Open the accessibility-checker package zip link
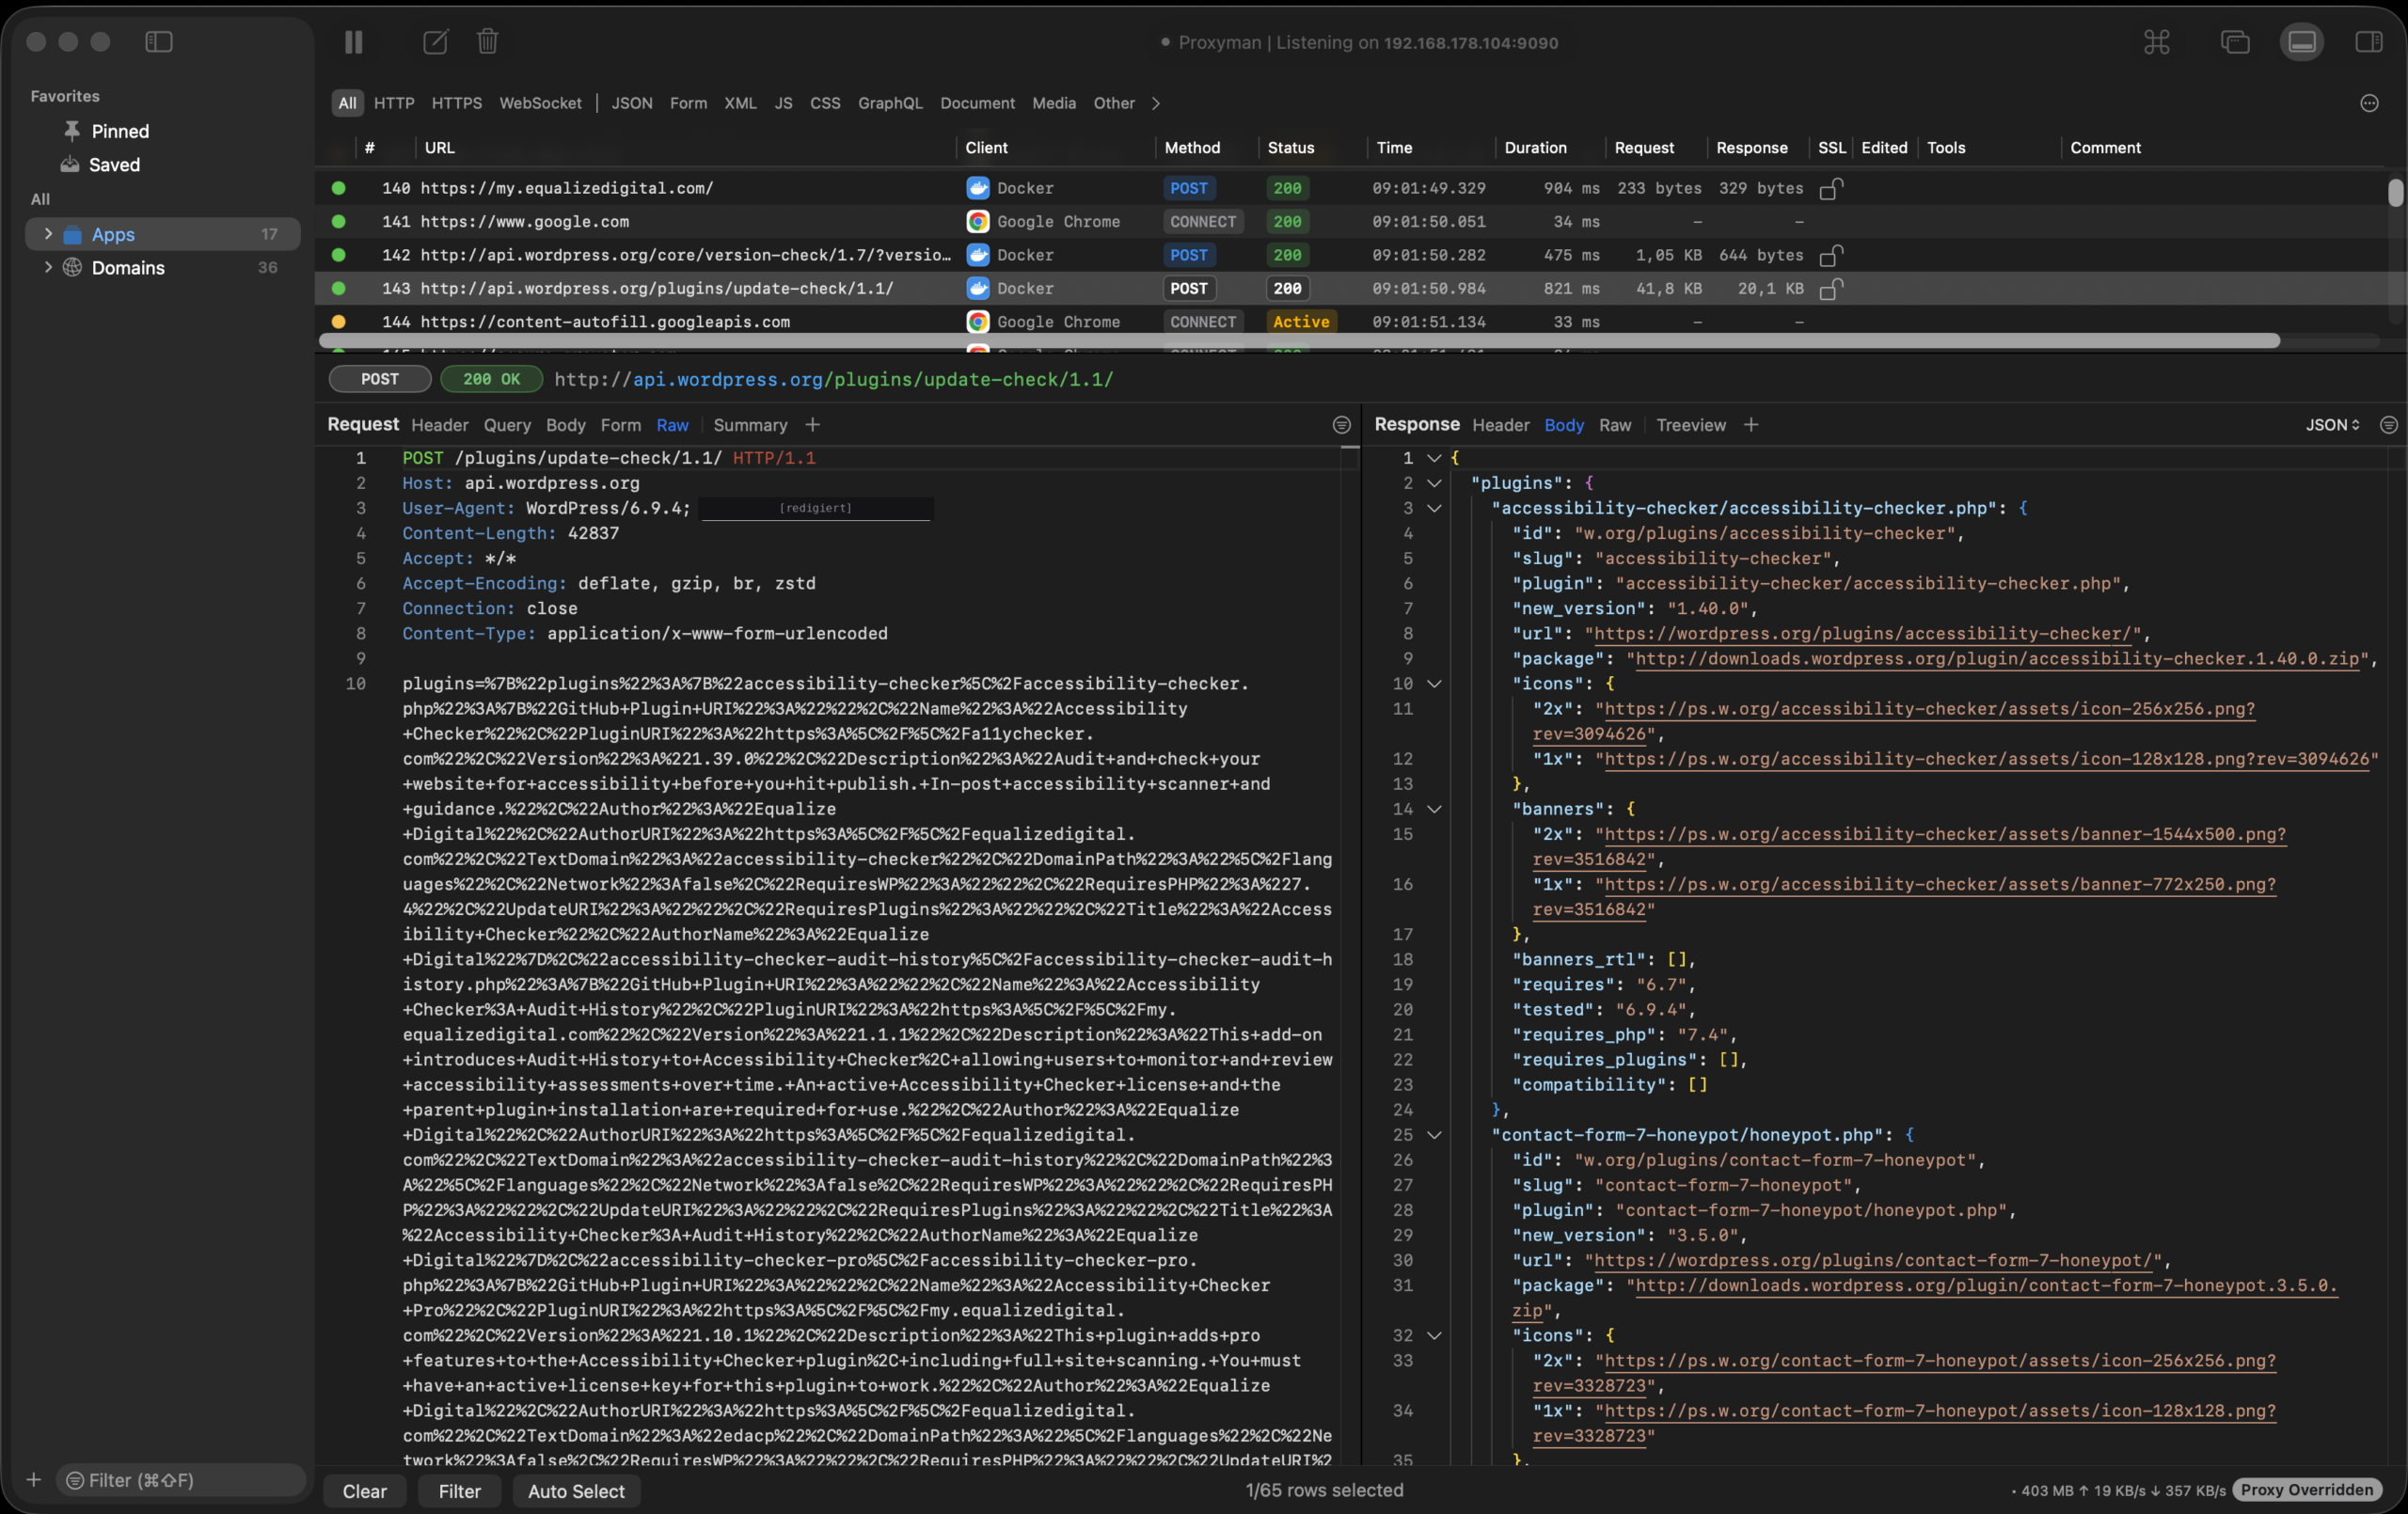 click(x=1998, y=658)
